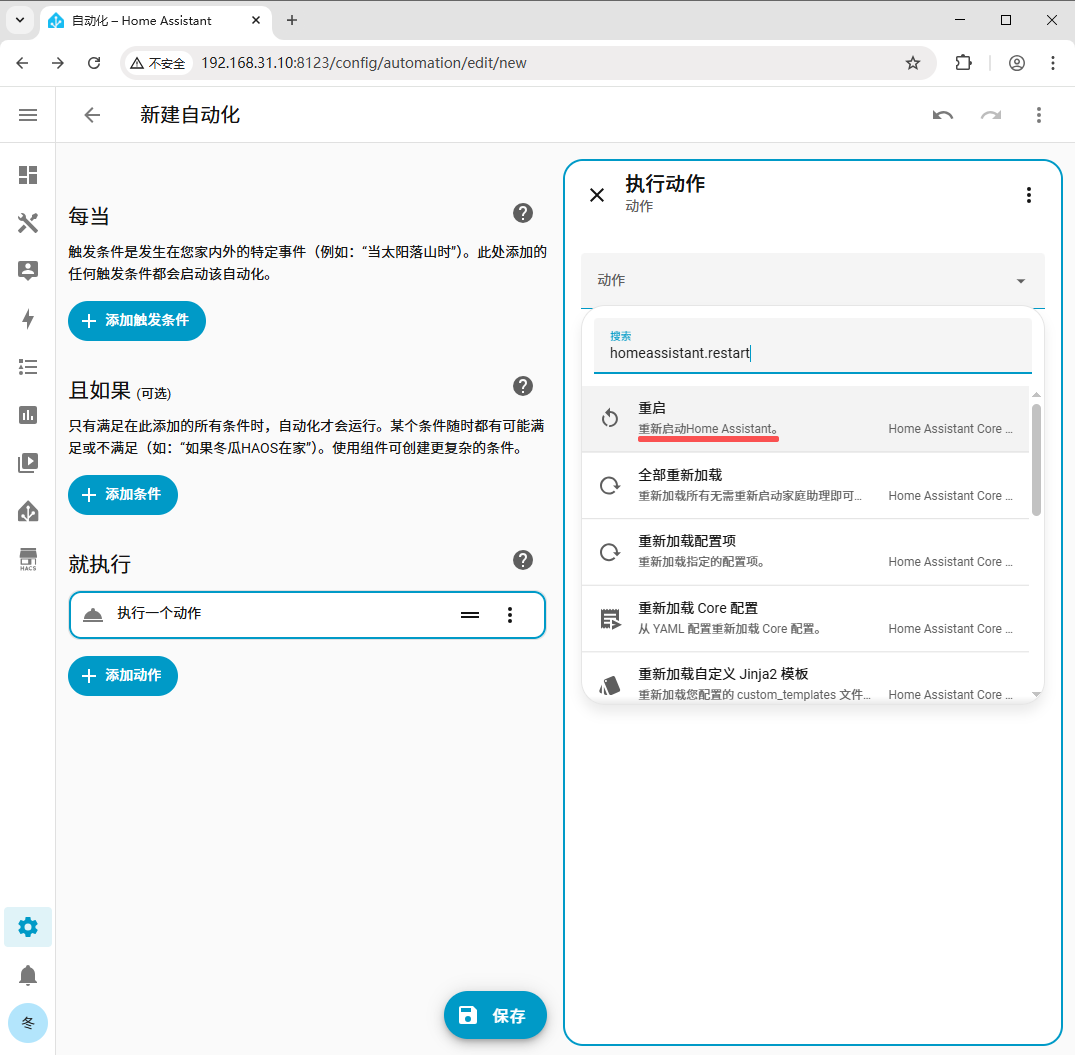Open Chrome three-dot menu
Viewport: 1075px width, 1055px height.
point(1052,63)
